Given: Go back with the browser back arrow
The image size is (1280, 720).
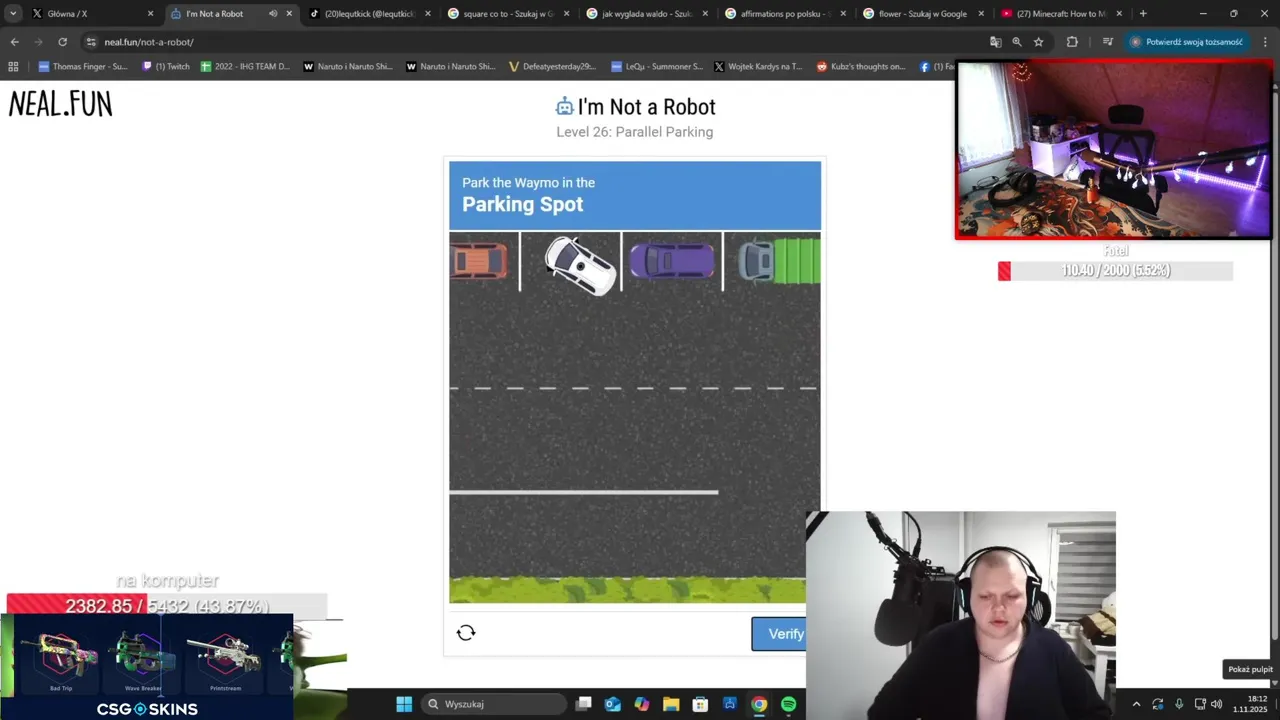Looking at the screenshot, I should coord(14,42).
